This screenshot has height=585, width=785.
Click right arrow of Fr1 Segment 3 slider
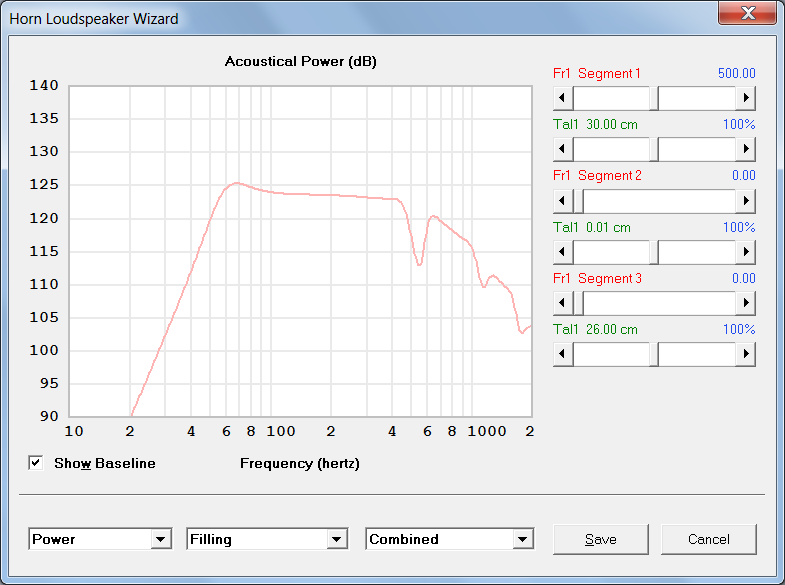[x=745, y=303]
